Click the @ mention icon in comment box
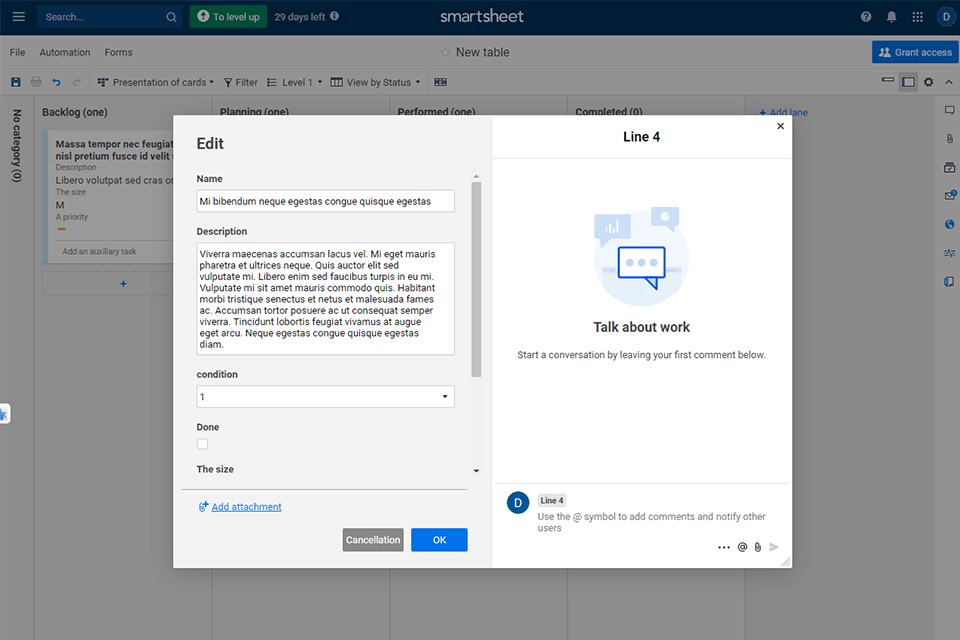The width and height of the screenshot is (960, 640). (742, 547)
